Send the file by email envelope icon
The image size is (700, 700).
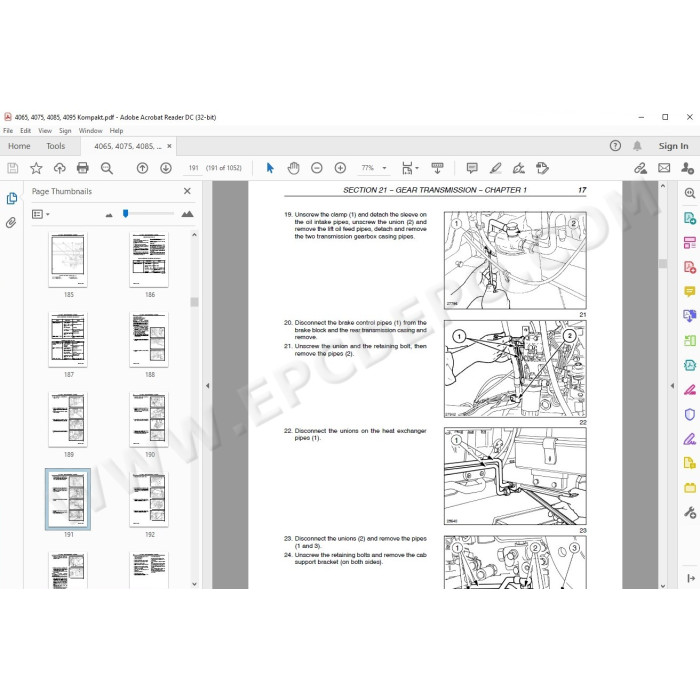(x=664, y=168)
